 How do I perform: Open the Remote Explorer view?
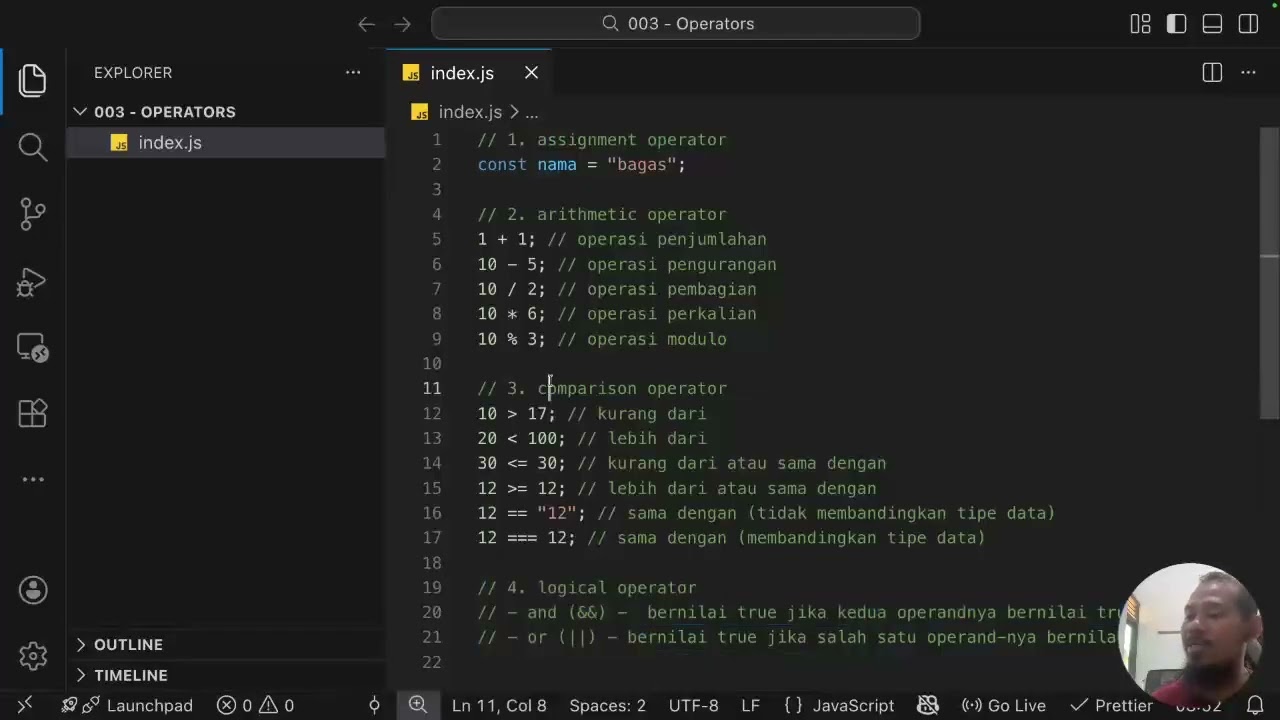click(32, 347)
